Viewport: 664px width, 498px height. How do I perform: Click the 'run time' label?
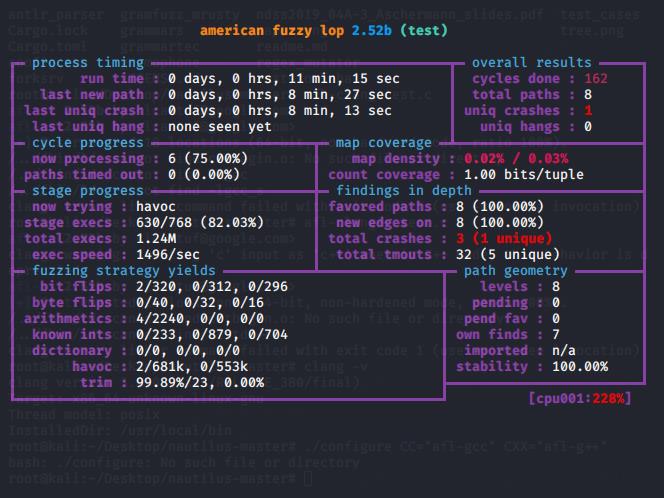click(x=112, y=79)
